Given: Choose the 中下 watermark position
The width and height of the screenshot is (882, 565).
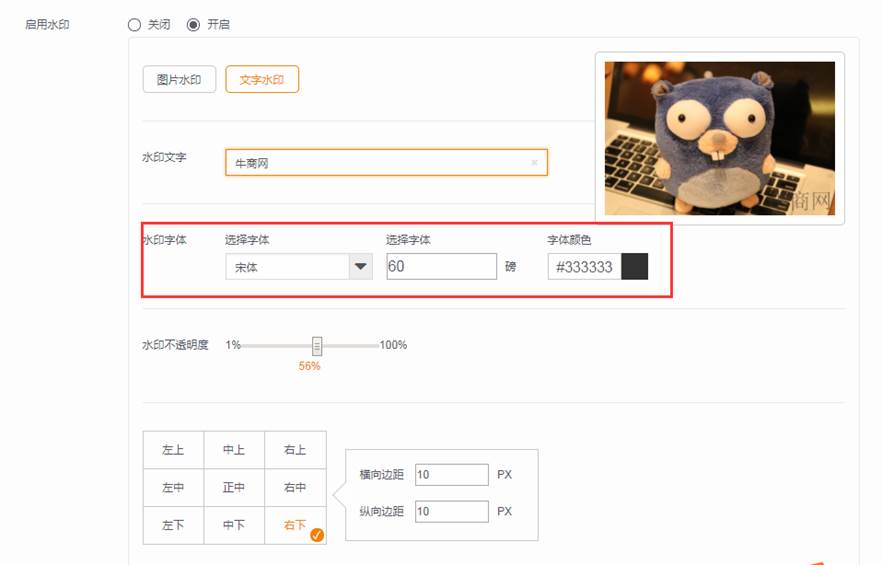Looking at the screenshot, I should coord(234,525).
